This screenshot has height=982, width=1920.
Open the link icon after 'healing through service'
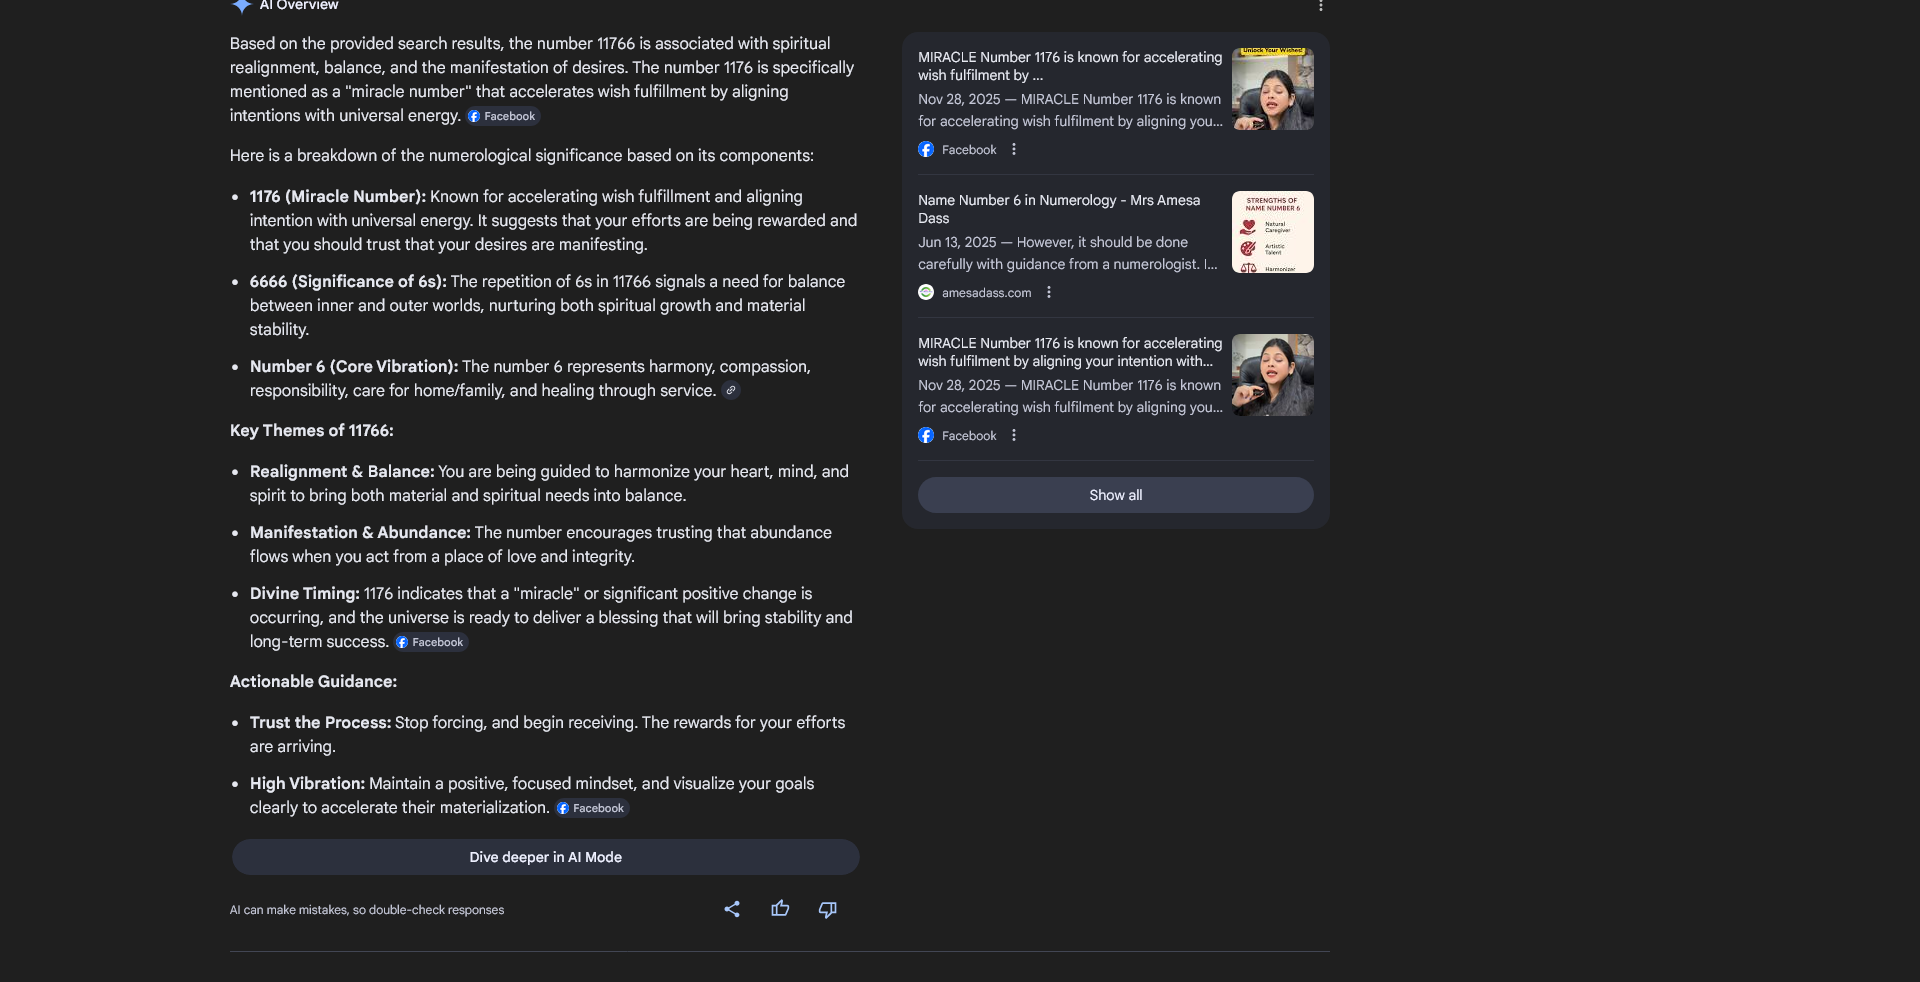[x=731, y=391]
